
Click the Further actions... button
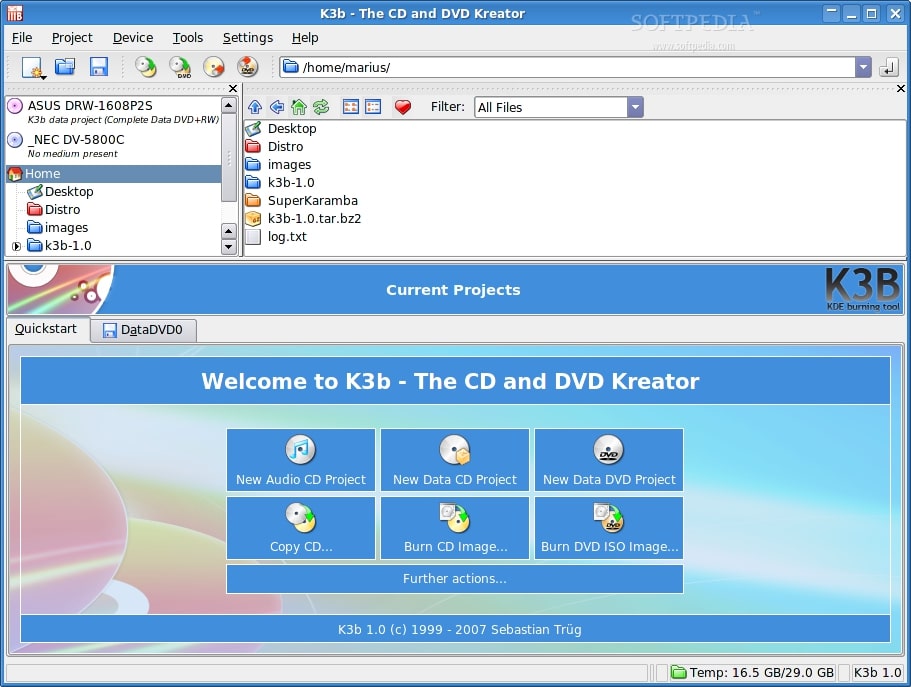tap(454, 579)
